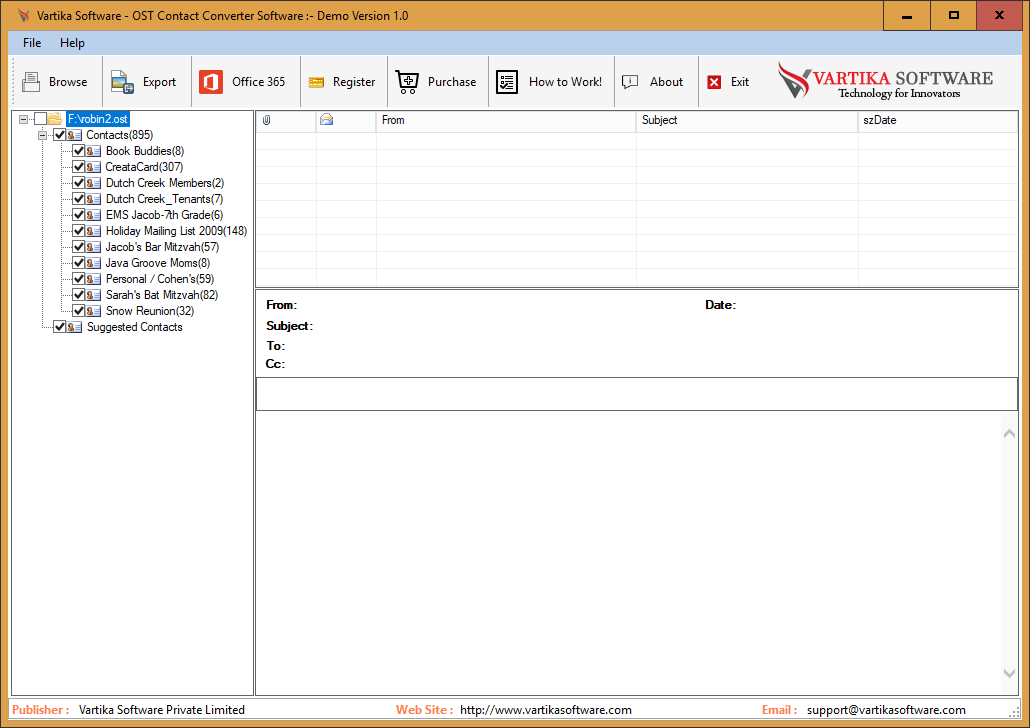Open the File menu
The image size is (1030, 728).
(32, 43)
